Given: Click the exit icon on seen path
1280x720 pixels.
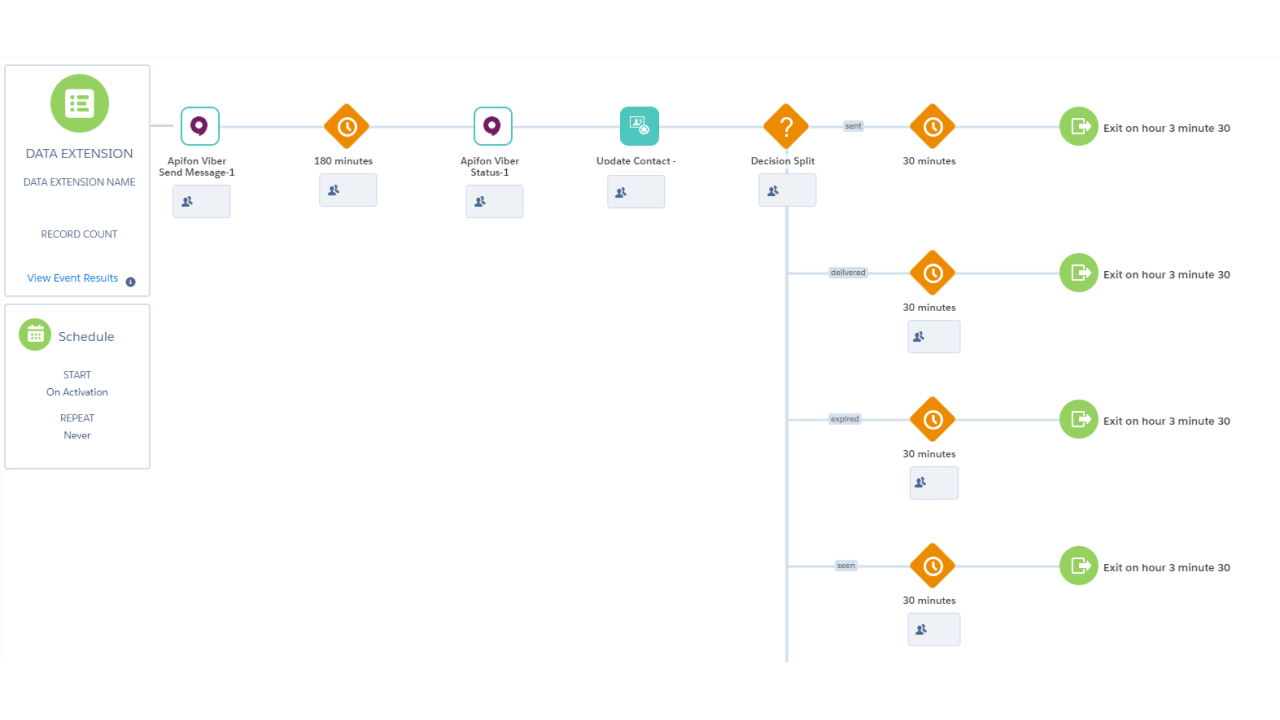Looking at the screenshot, I should 1079,566.
